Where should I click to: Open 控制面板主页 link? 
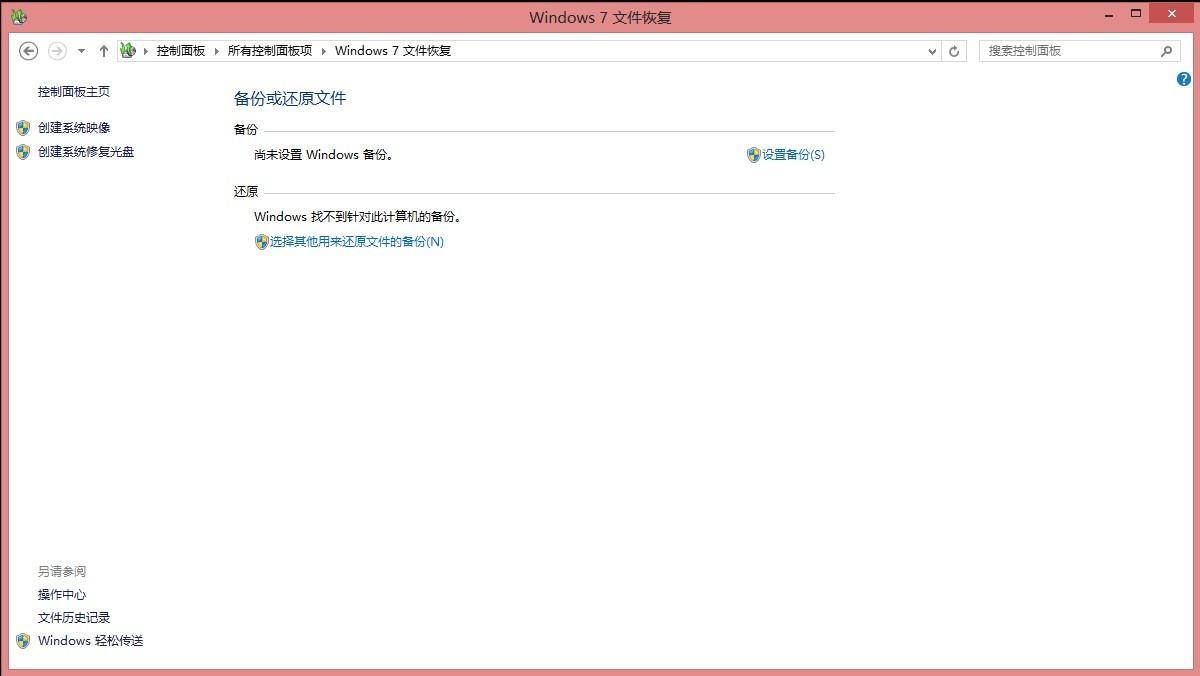tap(74, 92)
